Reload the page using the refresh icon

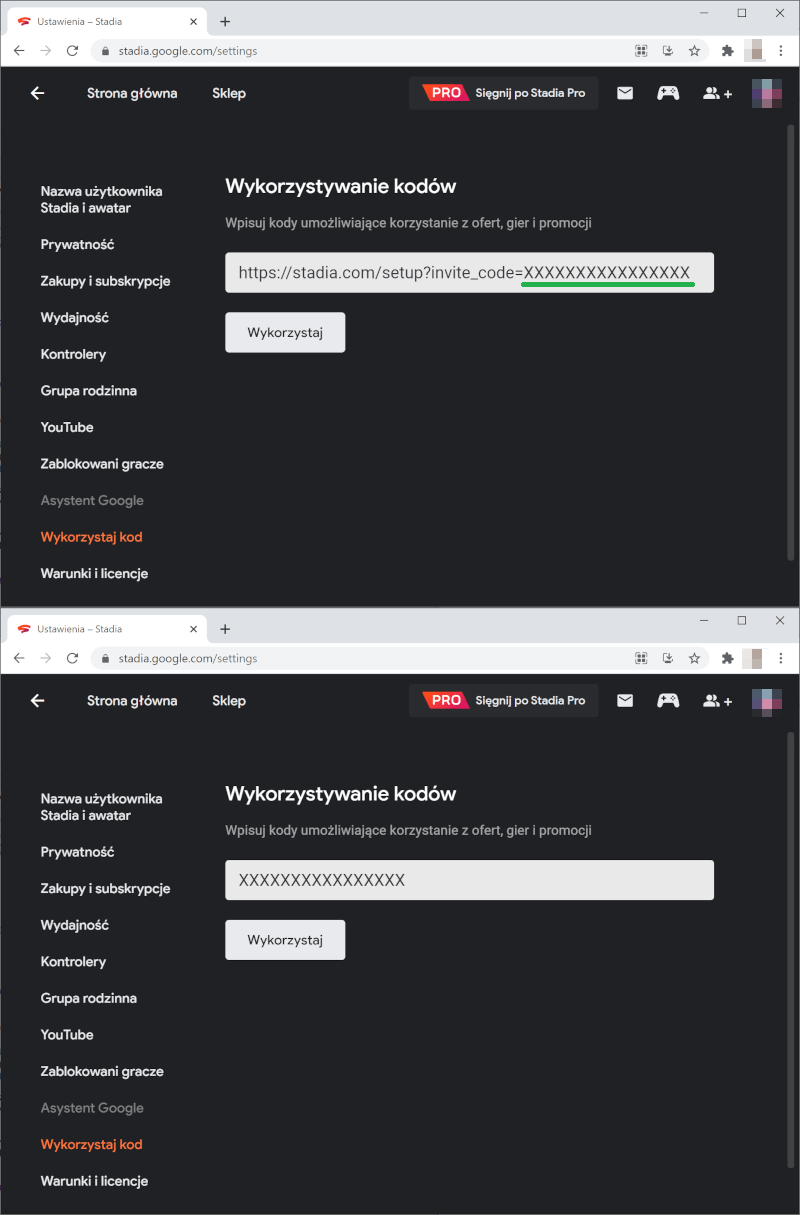point(71,50)
